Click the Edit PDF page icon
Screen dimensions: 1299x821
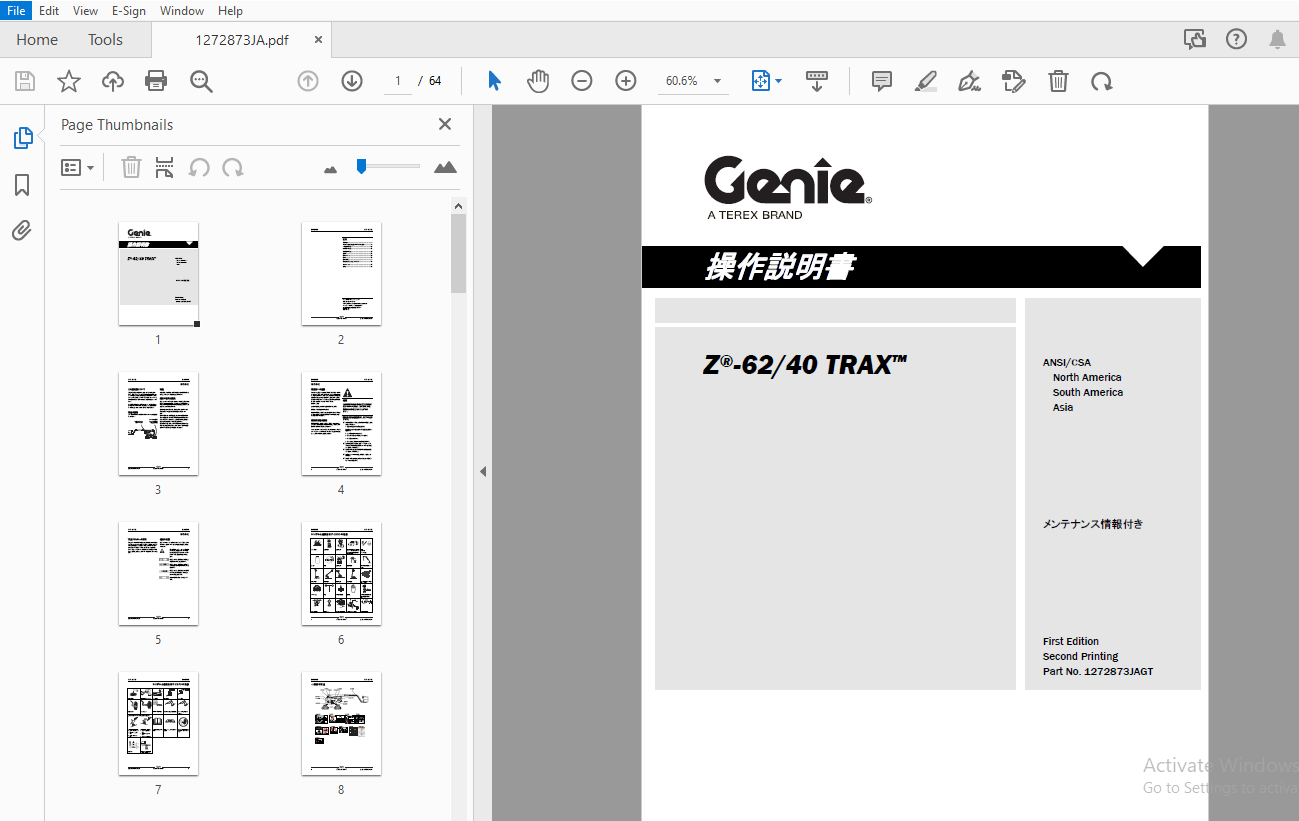coord(1014,81)
